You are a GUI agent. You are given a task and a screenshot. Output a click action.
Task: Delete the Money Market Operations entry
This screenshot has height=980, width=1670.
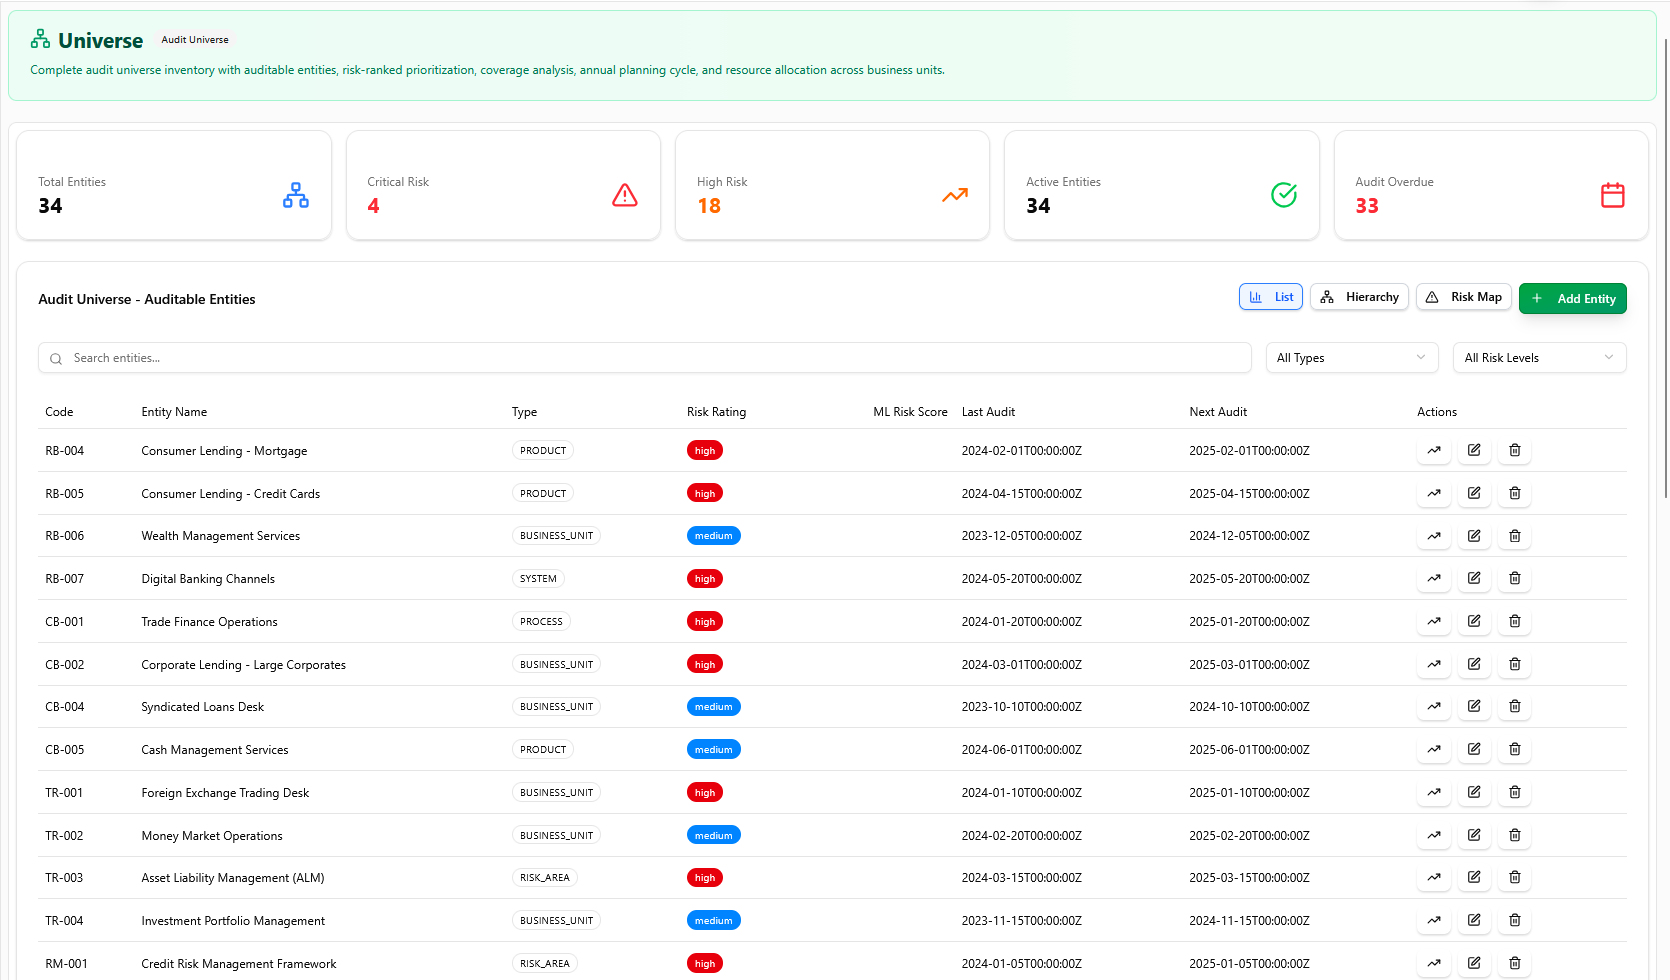pos(1514,836)
